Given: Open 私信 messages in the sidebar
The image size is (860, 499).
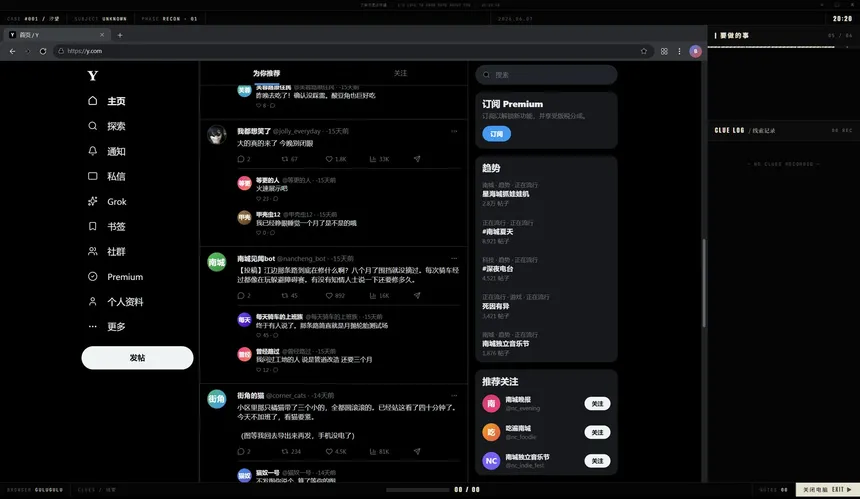Looking at the screenshot, I should click(107, 176).
